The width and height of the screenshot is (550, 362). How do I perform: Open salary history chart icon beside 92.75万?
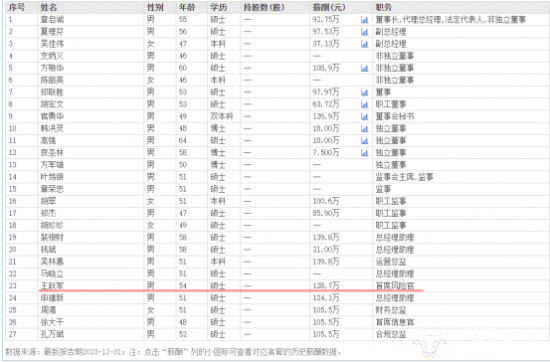[364, 20]
